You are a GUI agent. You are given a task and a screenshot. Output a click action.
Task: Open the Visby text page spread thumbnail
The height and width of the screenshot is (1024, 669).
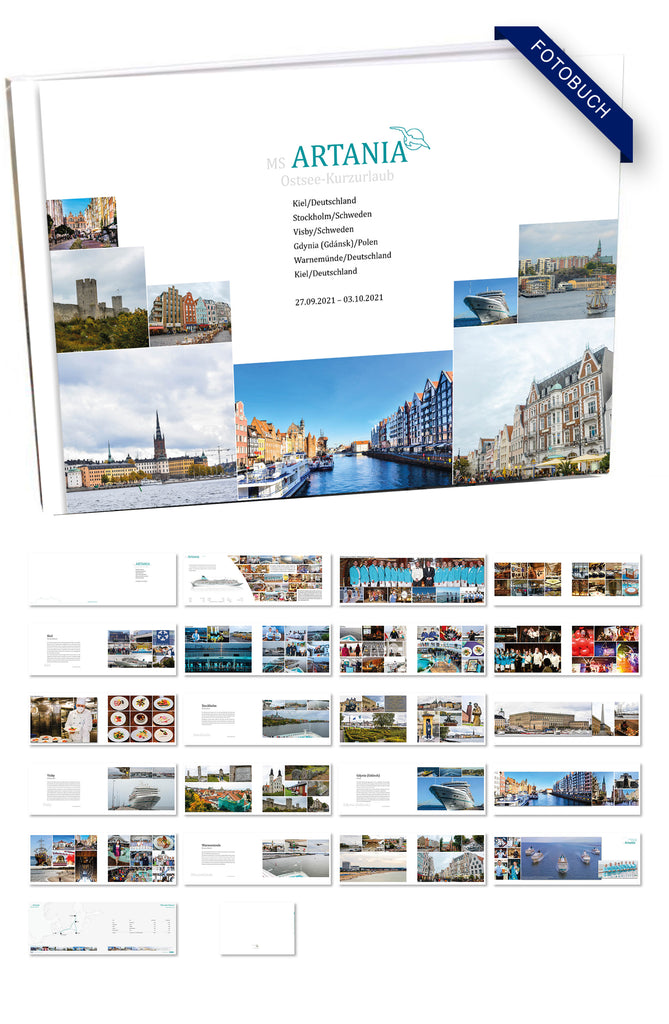click(x=103, y=790)
